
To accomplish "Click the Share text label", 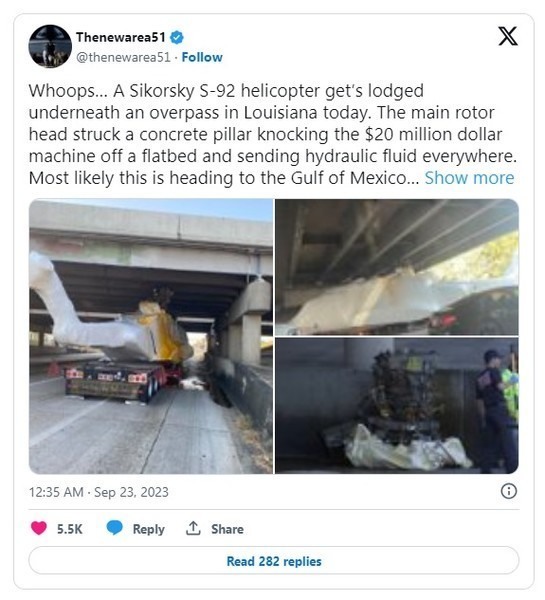I will point(227,529).
